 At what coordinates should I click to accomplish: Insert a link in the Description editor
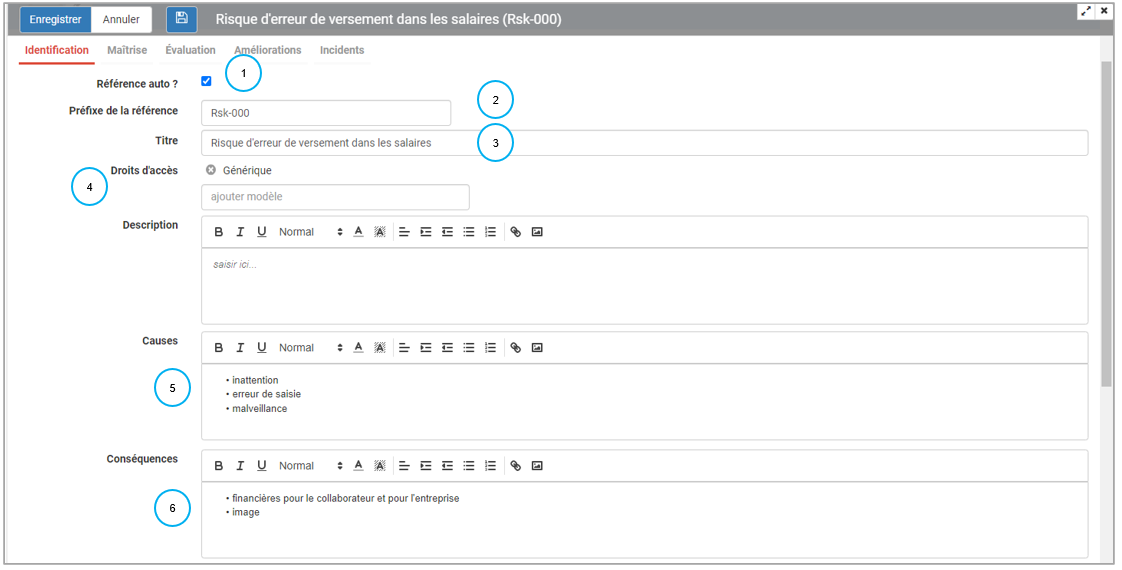point(516,232)
